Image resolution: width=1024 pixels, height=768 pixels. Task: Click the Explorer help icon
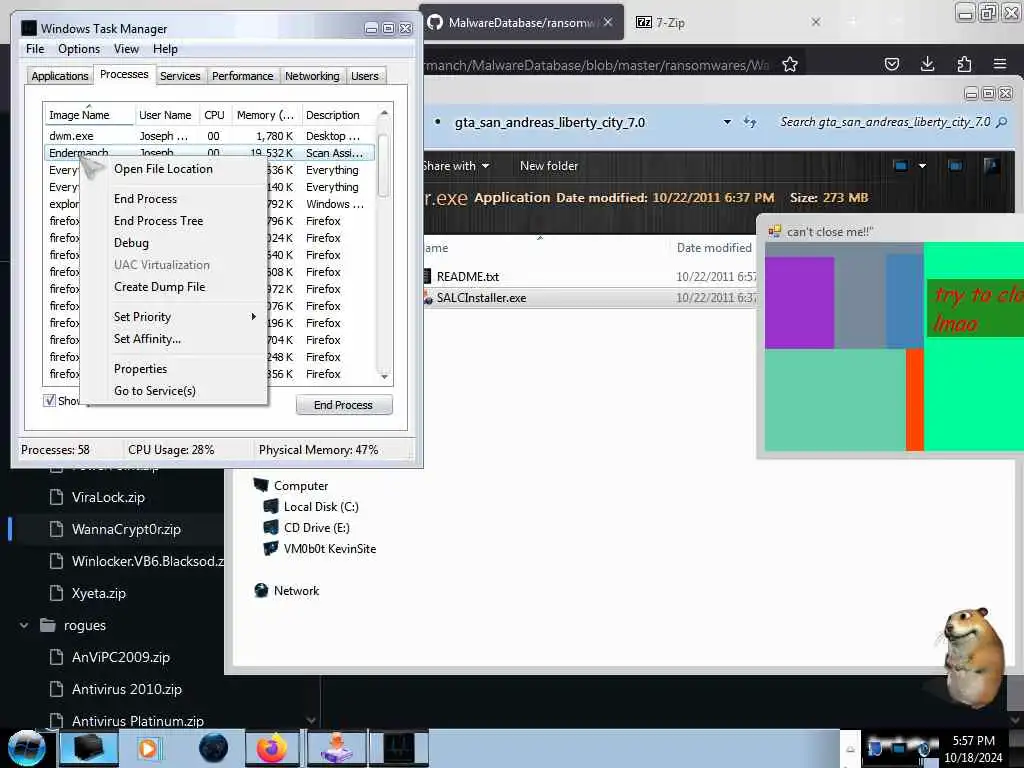click(991, 166)
